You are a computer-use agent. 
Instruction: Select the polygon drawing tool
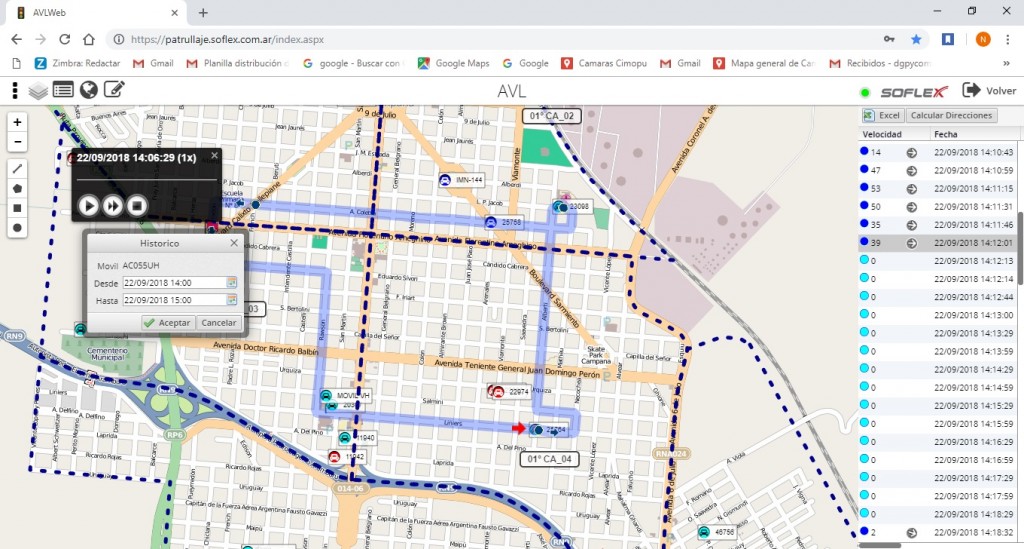click(x=18, y=188)
